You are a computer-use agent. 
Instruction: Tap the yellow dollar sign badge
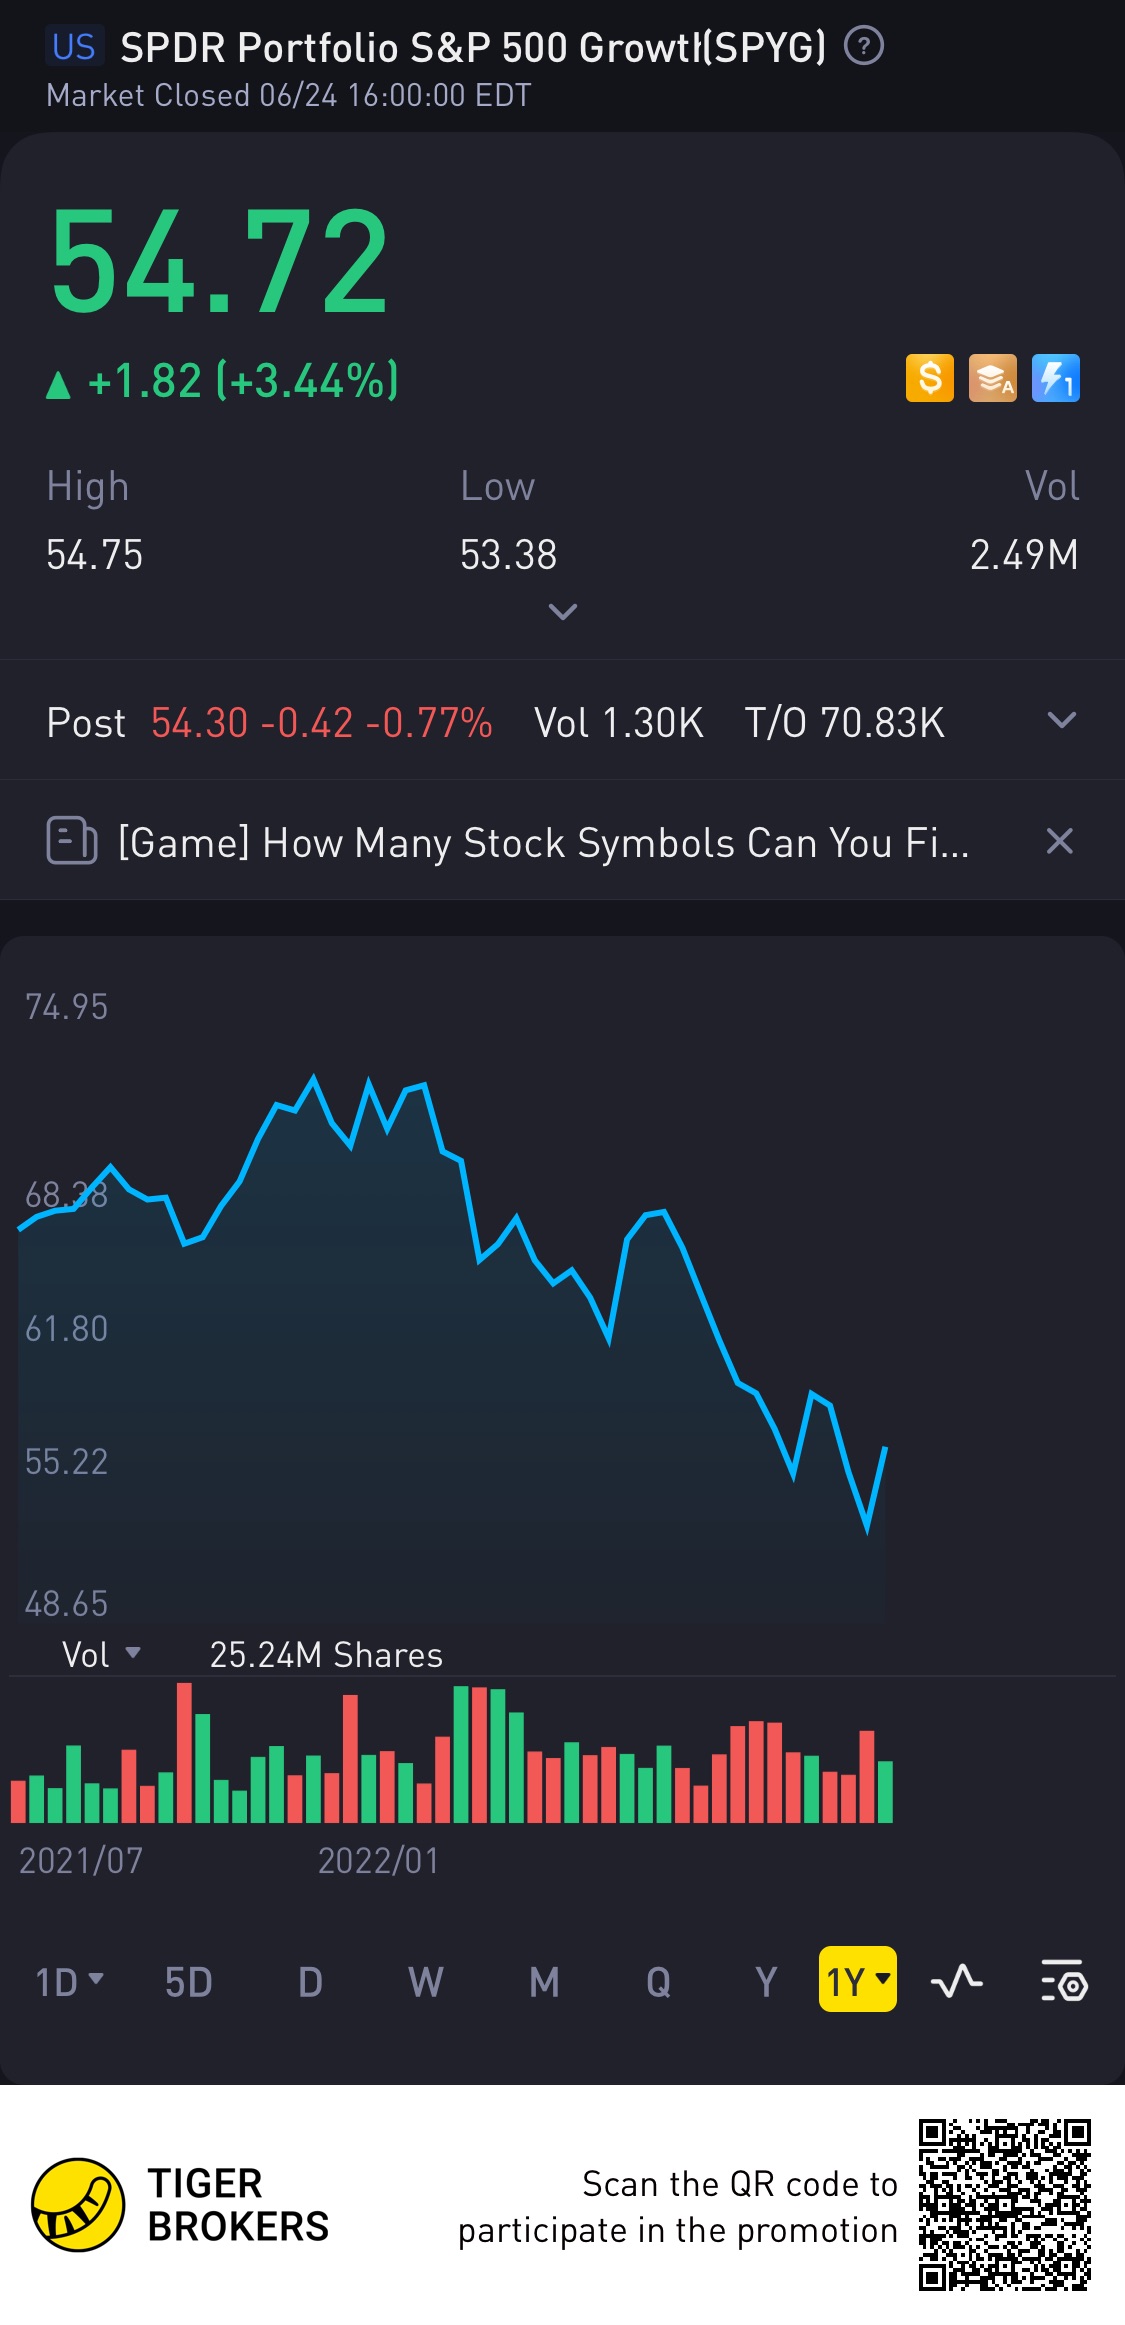(930, 378)
